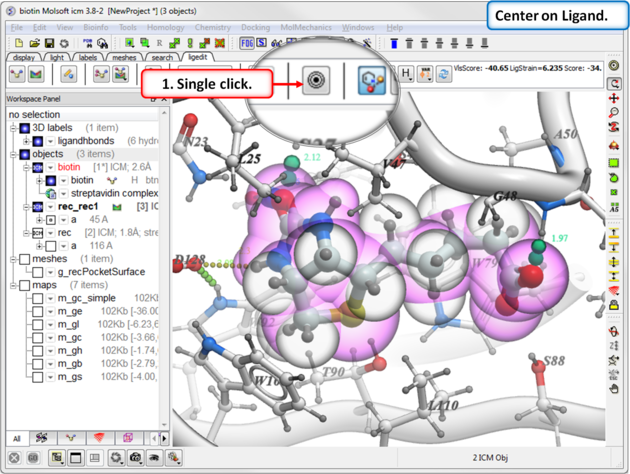This screenshot has height=474, width=630.
Task: Switch to the labels tab
Action: click(89, 58)
